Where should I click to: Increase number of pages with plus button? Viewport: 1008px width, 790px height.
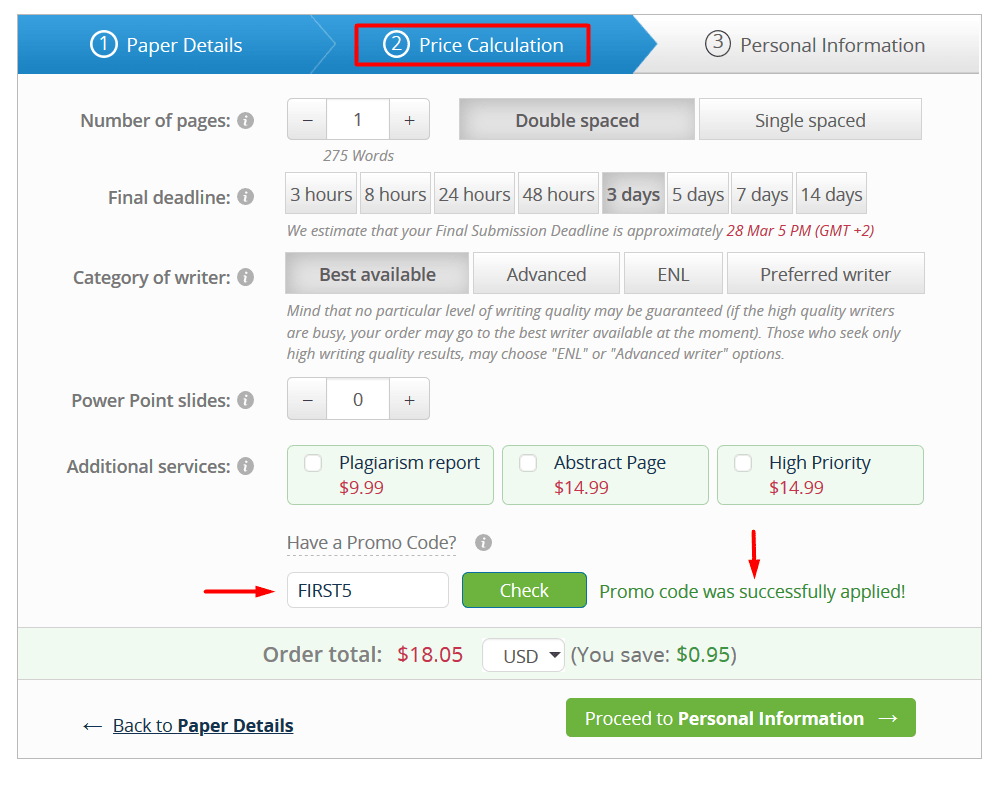[x=409, y=120]
